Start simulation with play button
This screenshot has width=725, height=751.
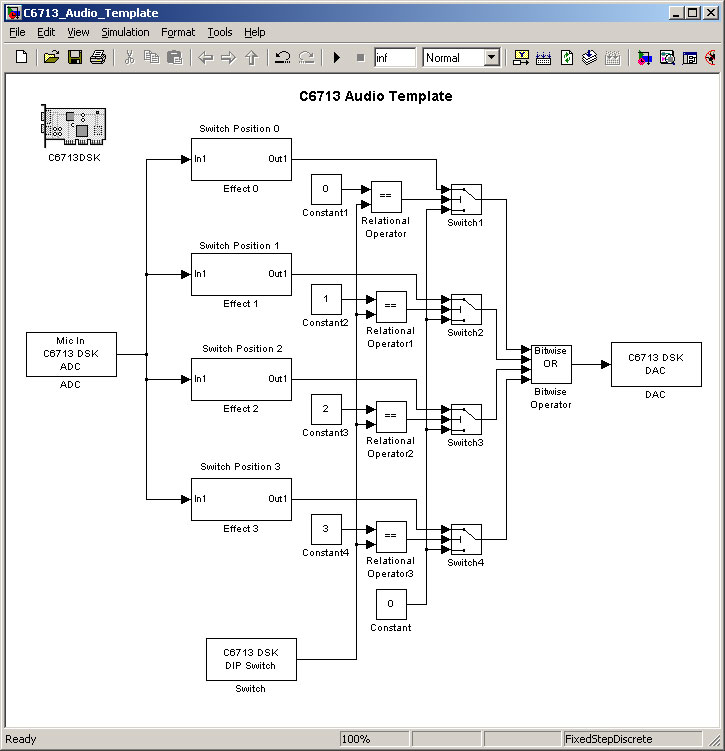click(337, 57)
